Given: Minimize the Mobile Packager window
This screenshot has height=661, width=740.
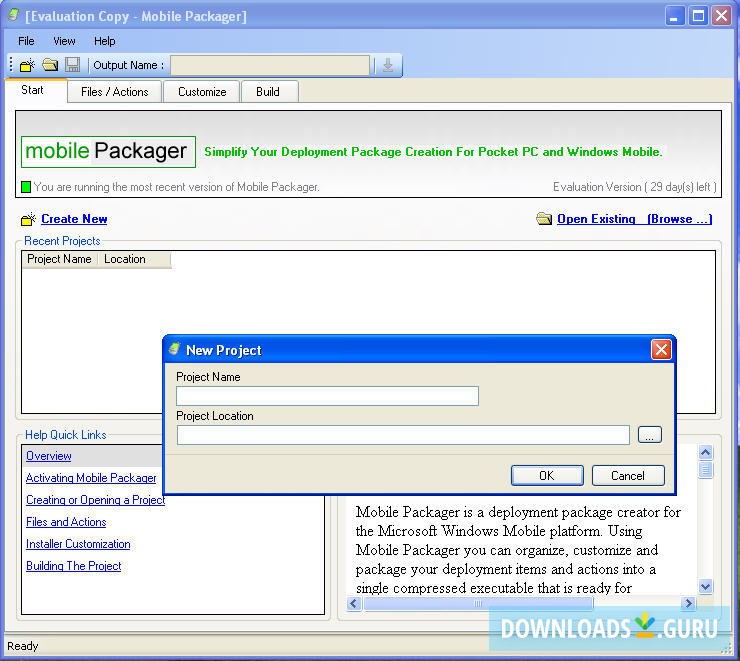Looking at the screenshot, I should (x=675, y=17).
